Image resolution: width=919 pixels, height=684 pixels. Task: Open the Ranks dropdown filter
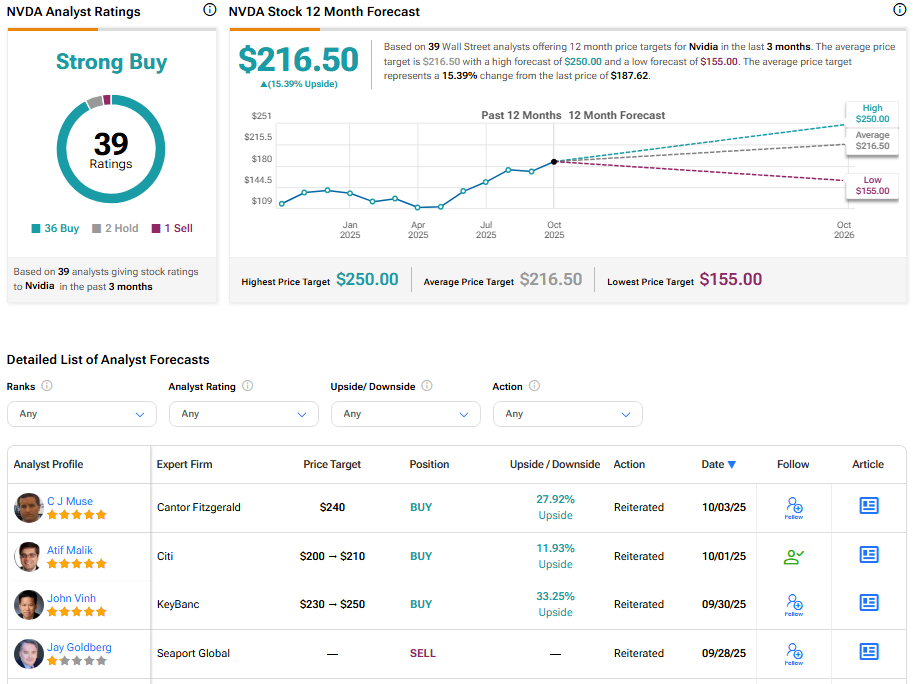(x=81, y=414)
